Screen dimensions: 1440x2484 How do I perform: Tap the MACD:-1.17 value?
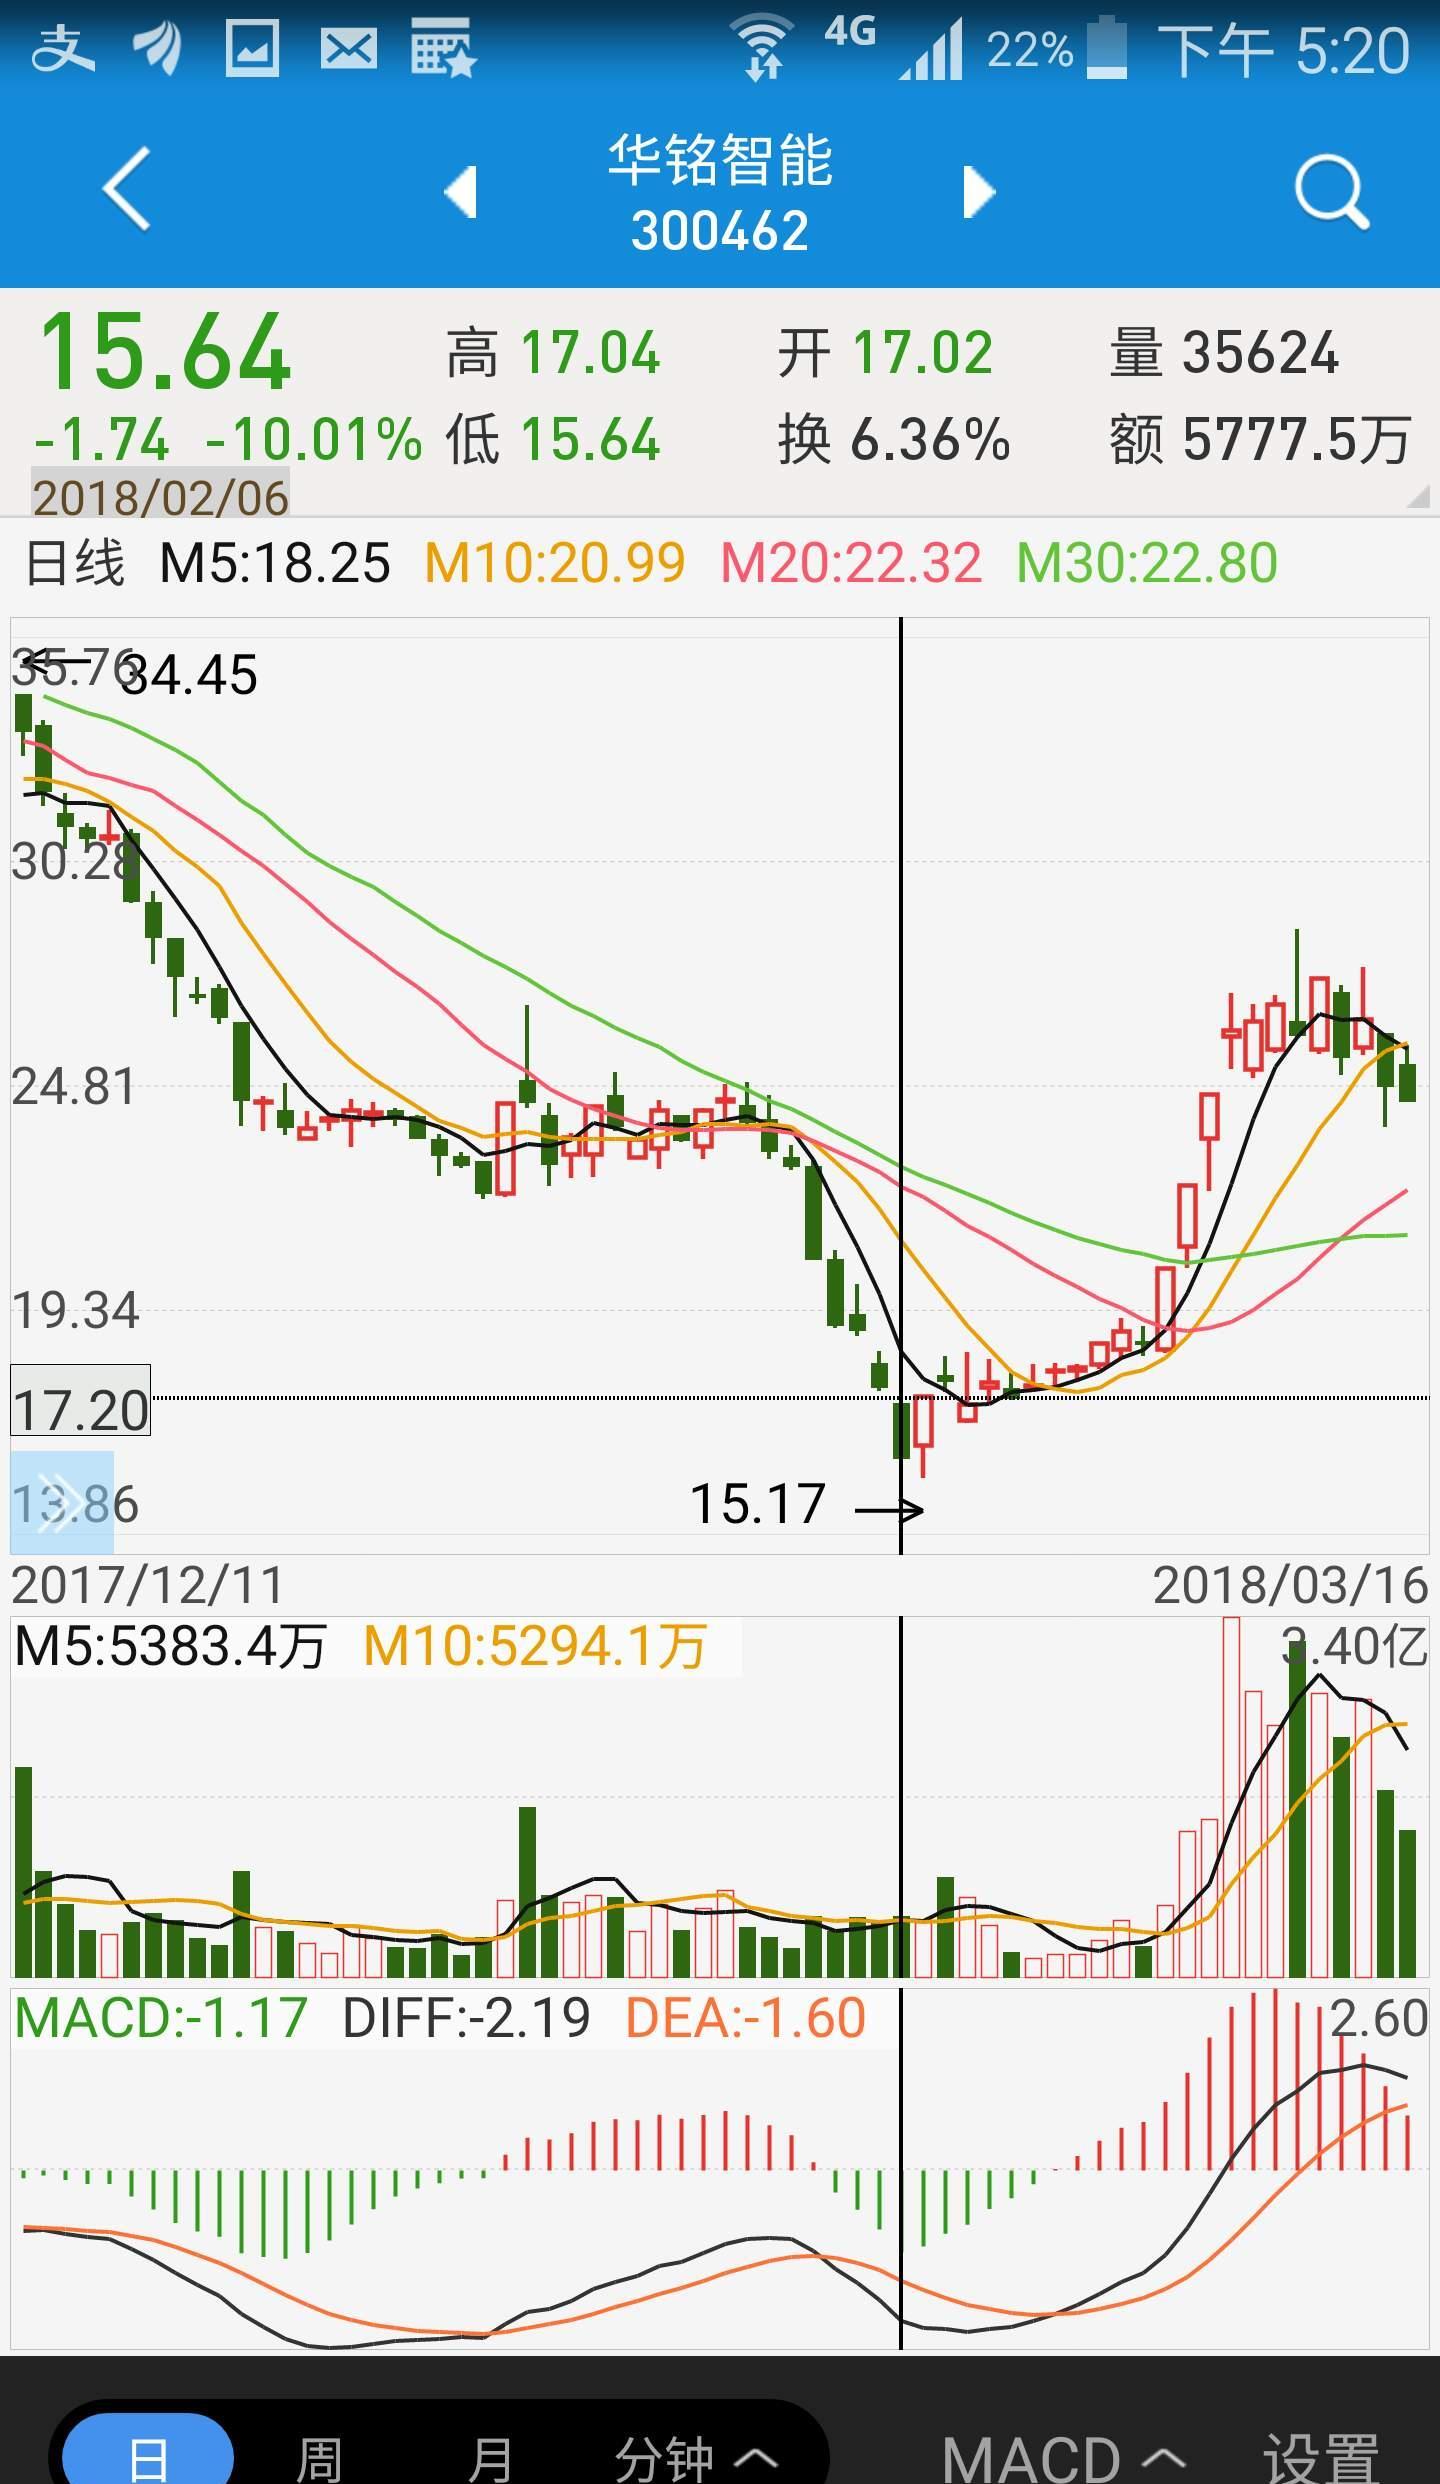click(161, 2018)
